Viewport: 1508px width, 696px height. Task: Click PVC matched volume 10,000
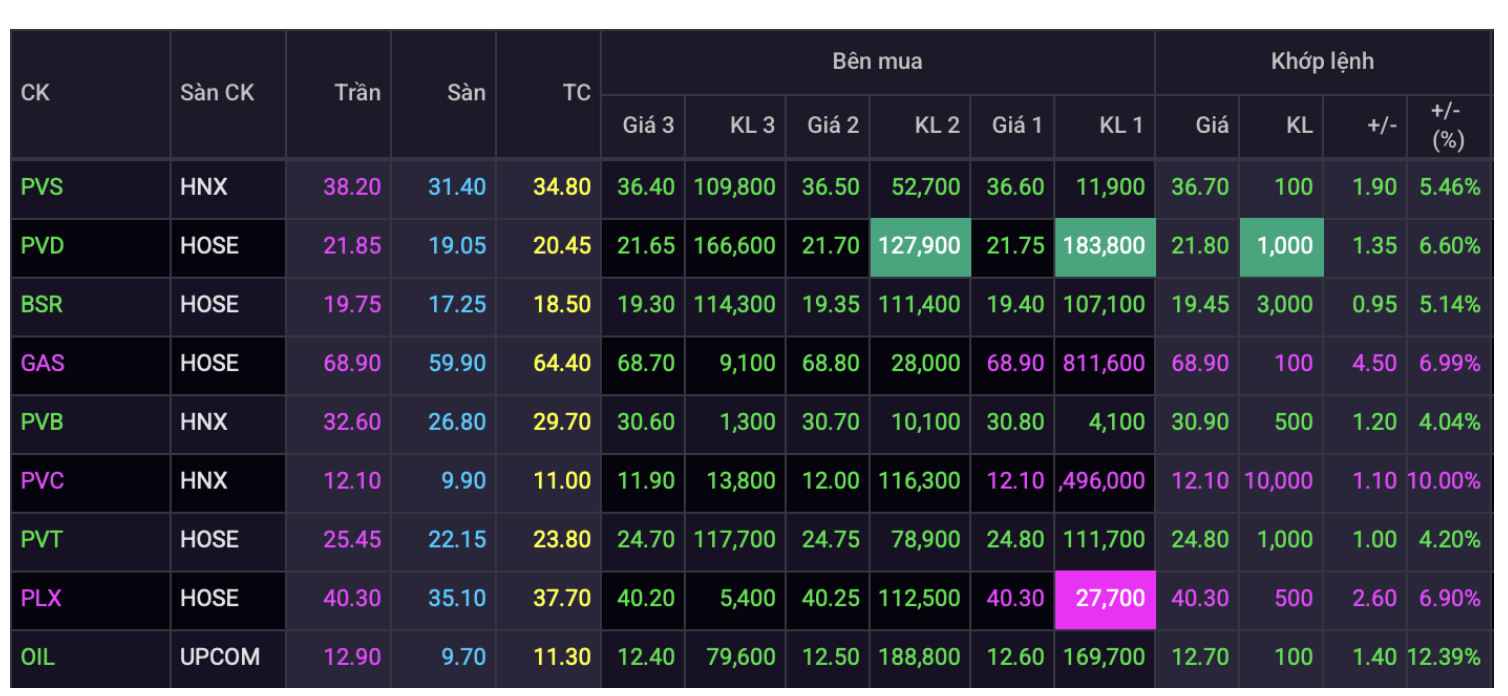click(x=1278, y=481)
